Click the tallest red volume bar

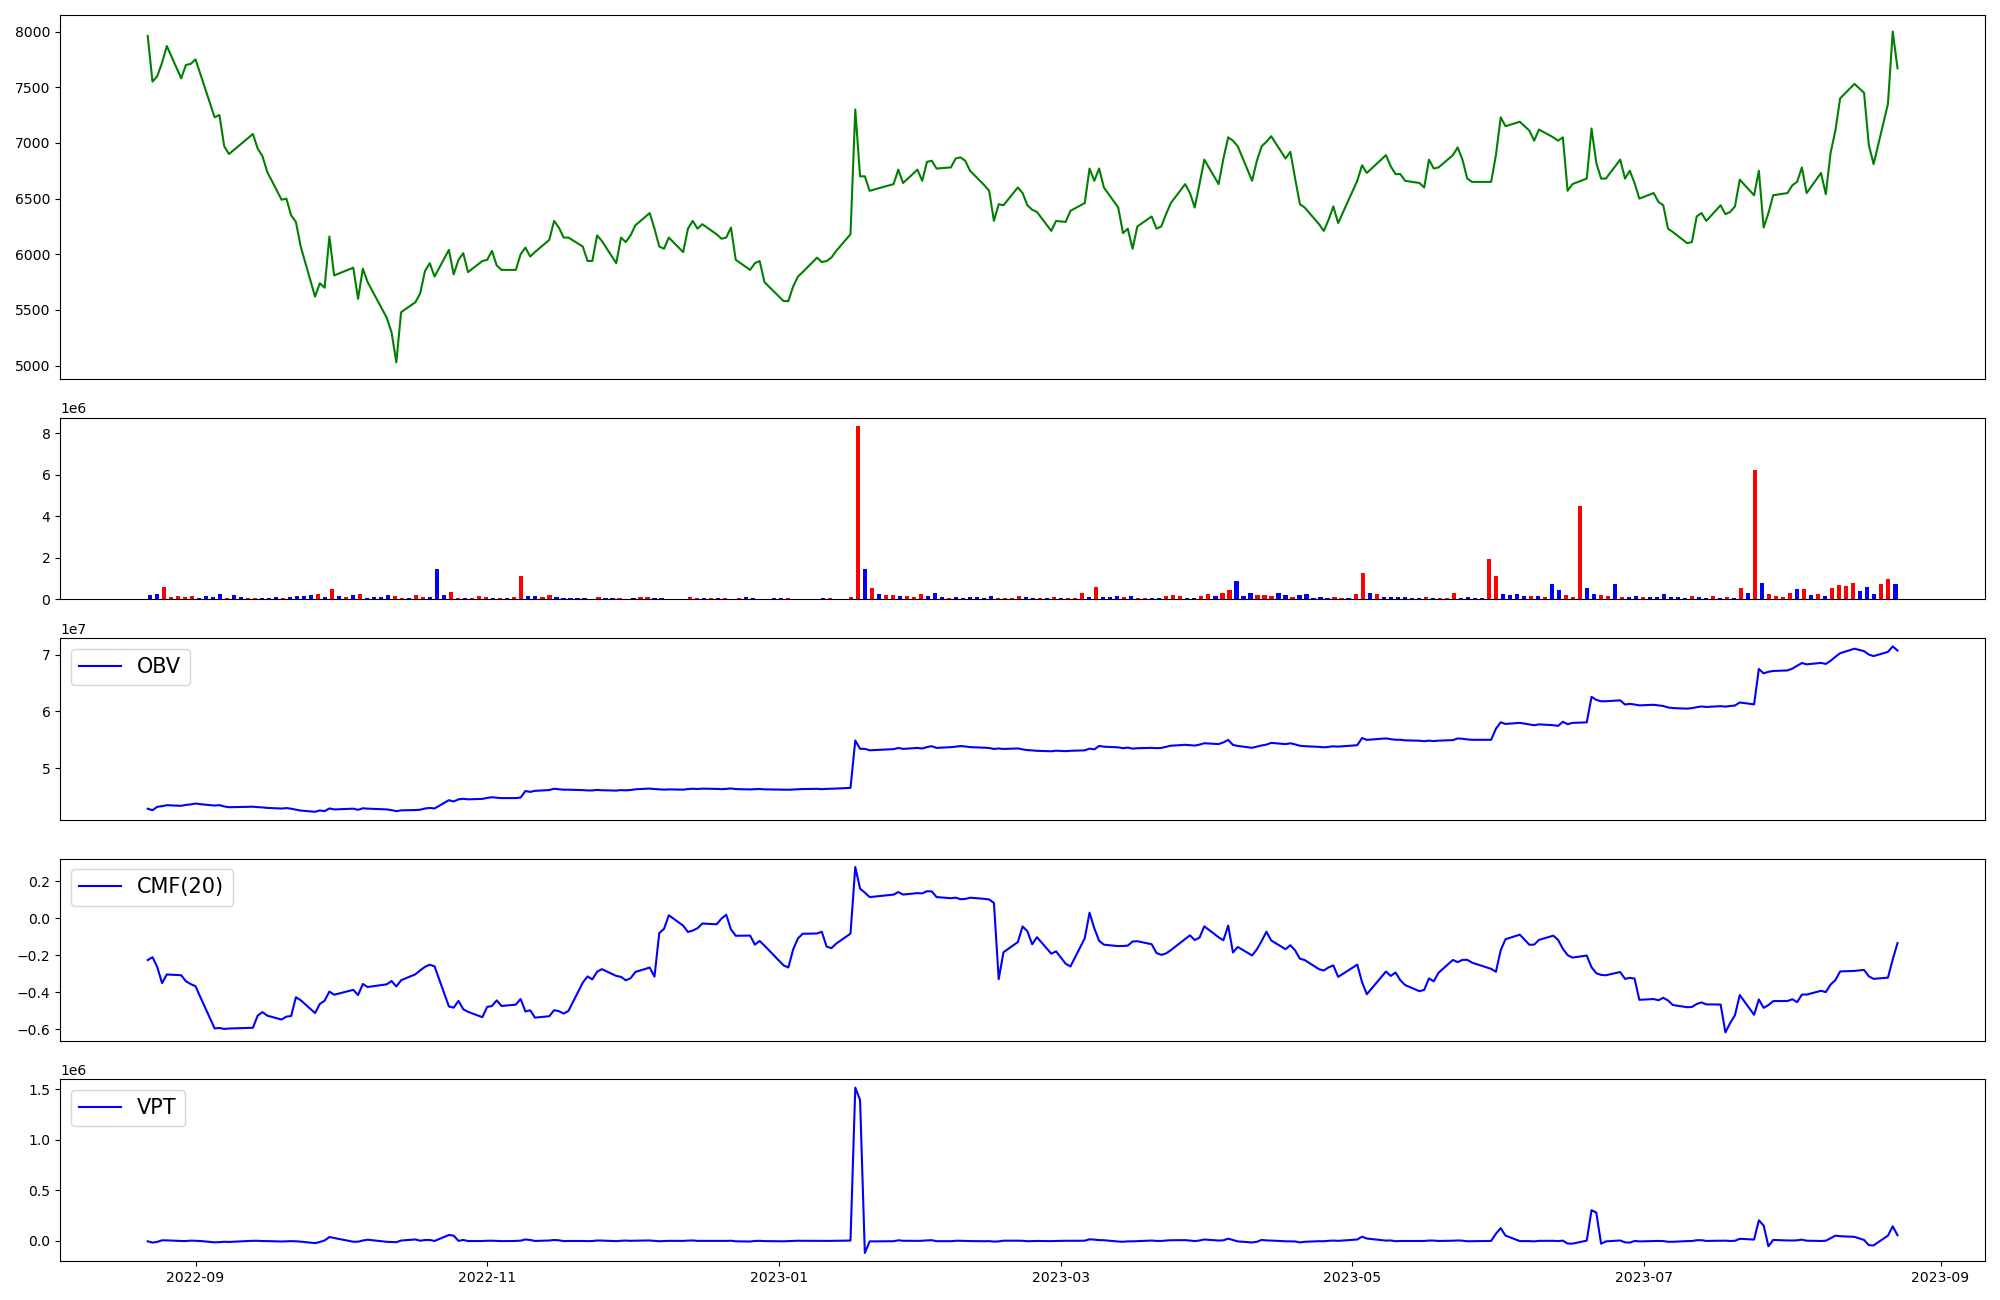[858, 512]
